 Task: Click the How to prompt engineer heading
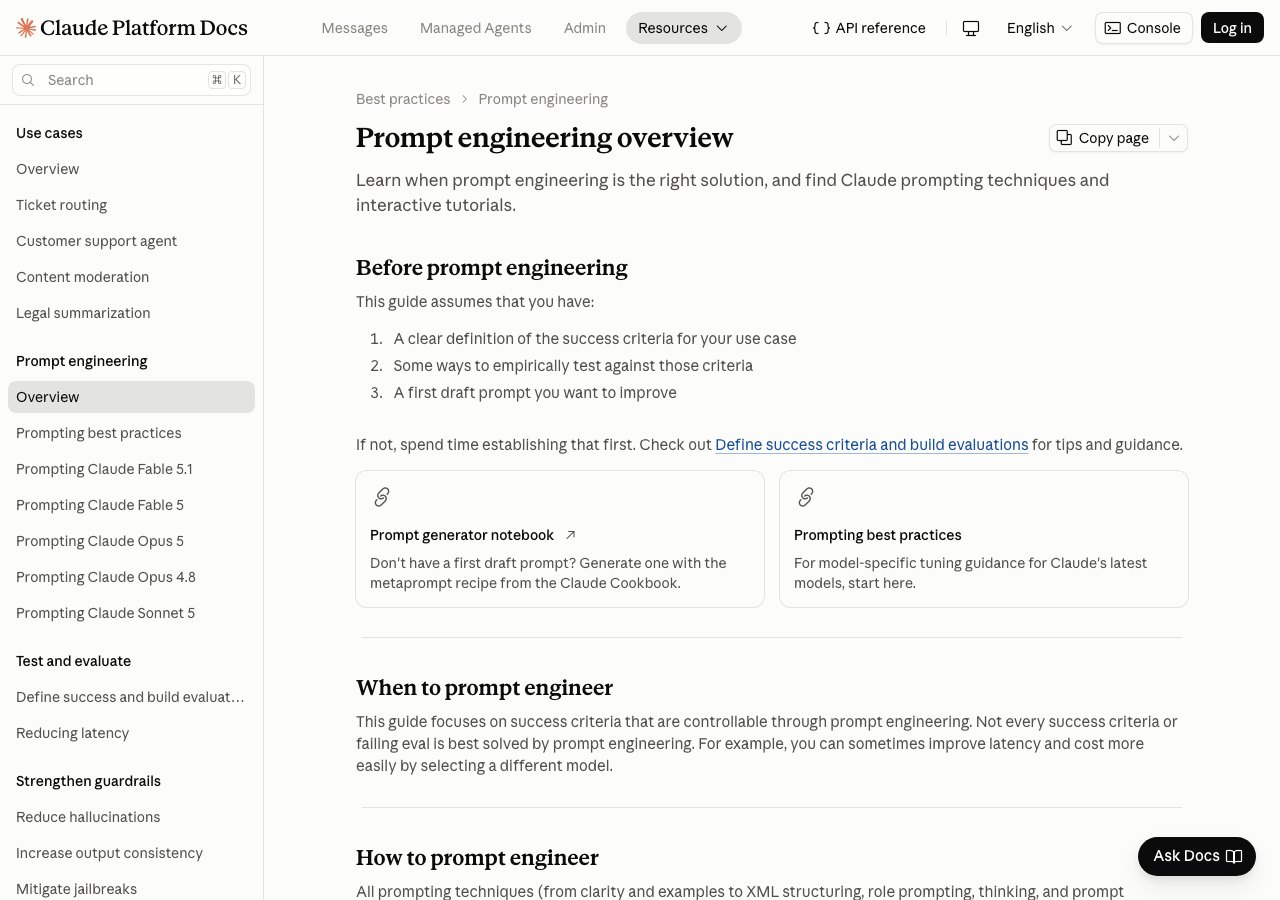(477, 858)
